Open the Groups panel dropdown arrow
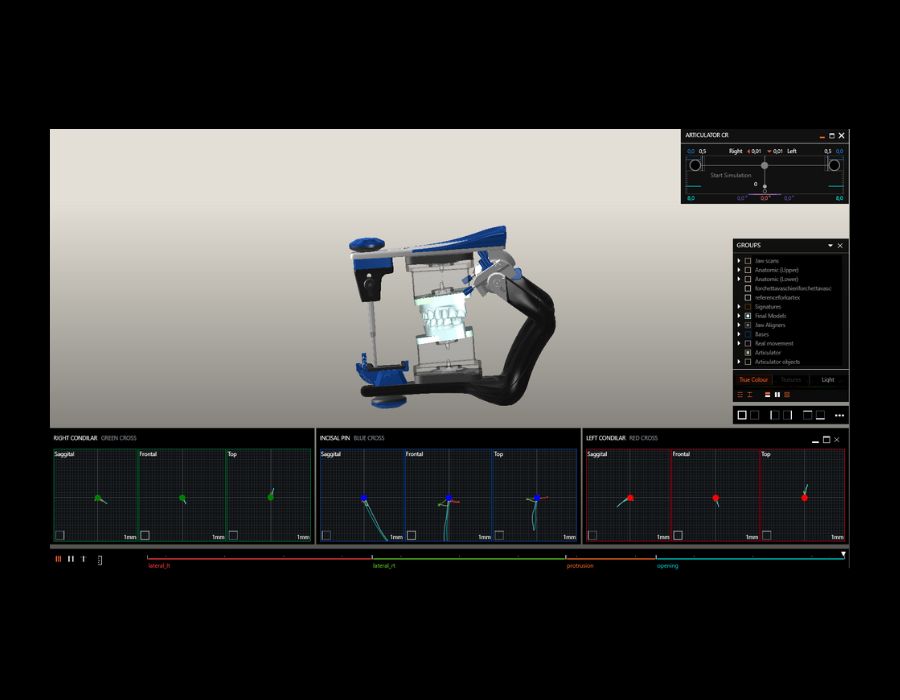 tap(830, 245)
